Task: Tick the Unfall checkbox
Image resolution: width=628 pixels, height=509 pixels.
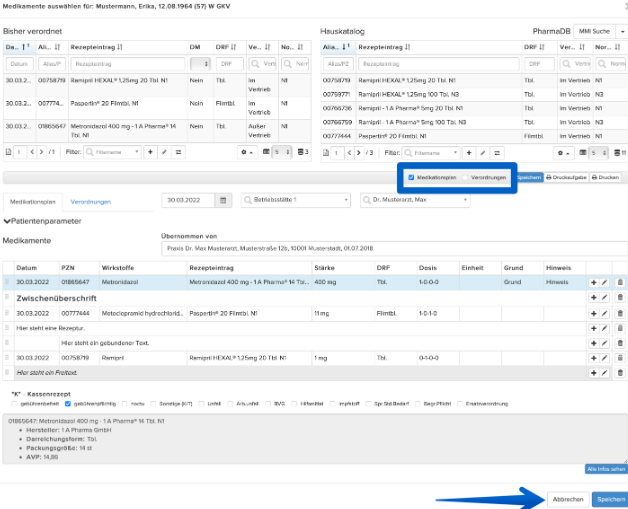Action: [x=201, y=404]
